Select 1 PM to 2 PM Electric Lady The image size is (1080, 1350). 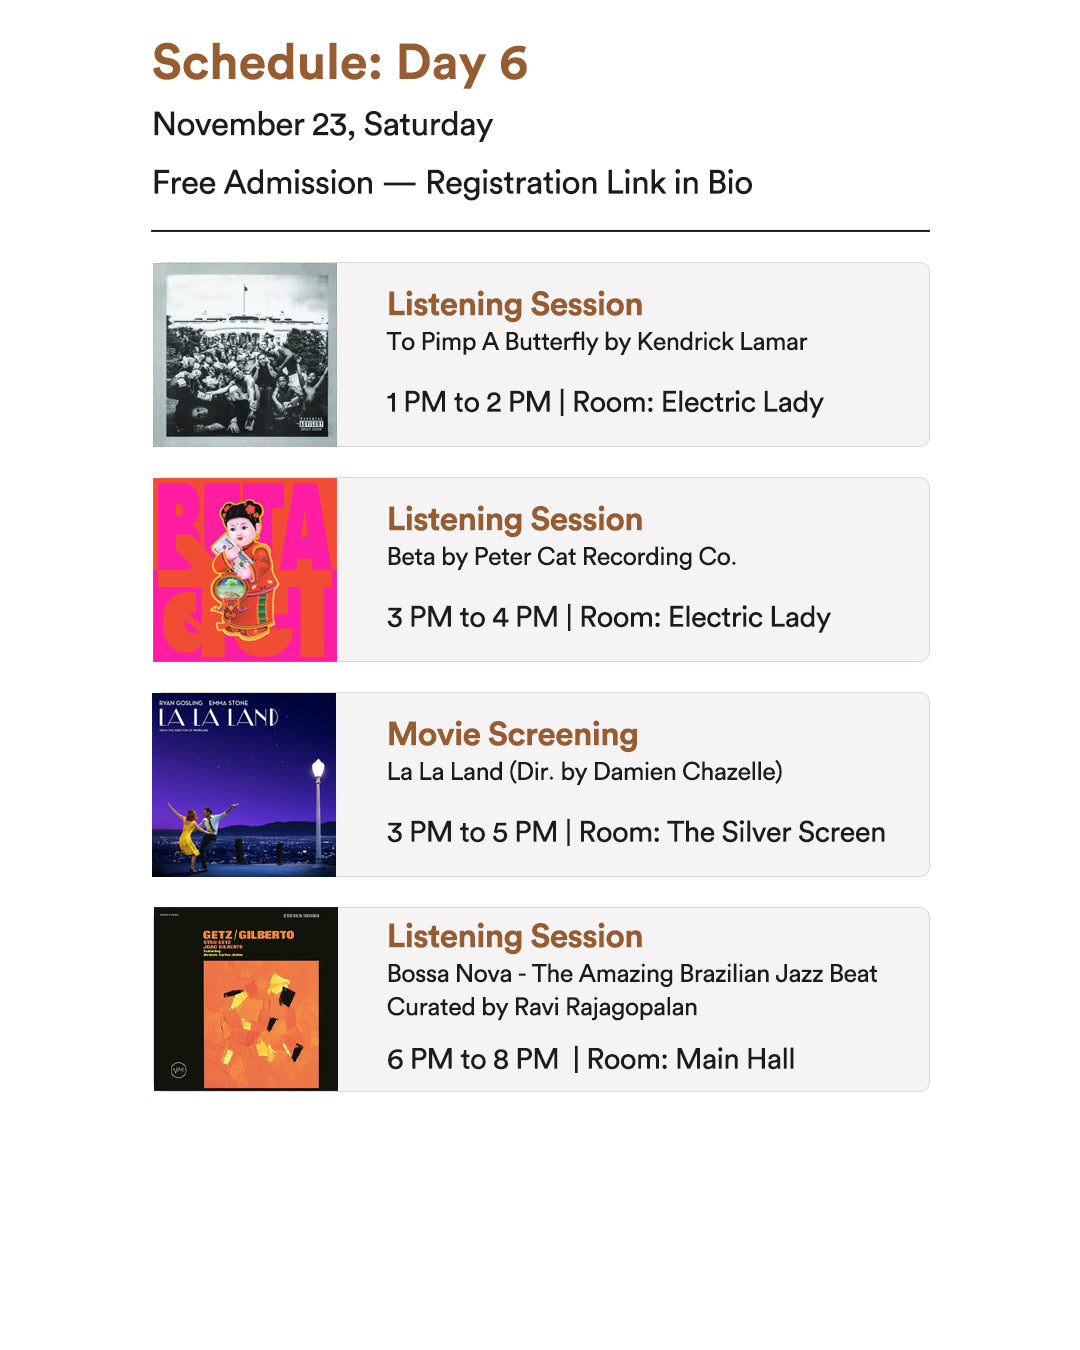click(x=605, y=402)
